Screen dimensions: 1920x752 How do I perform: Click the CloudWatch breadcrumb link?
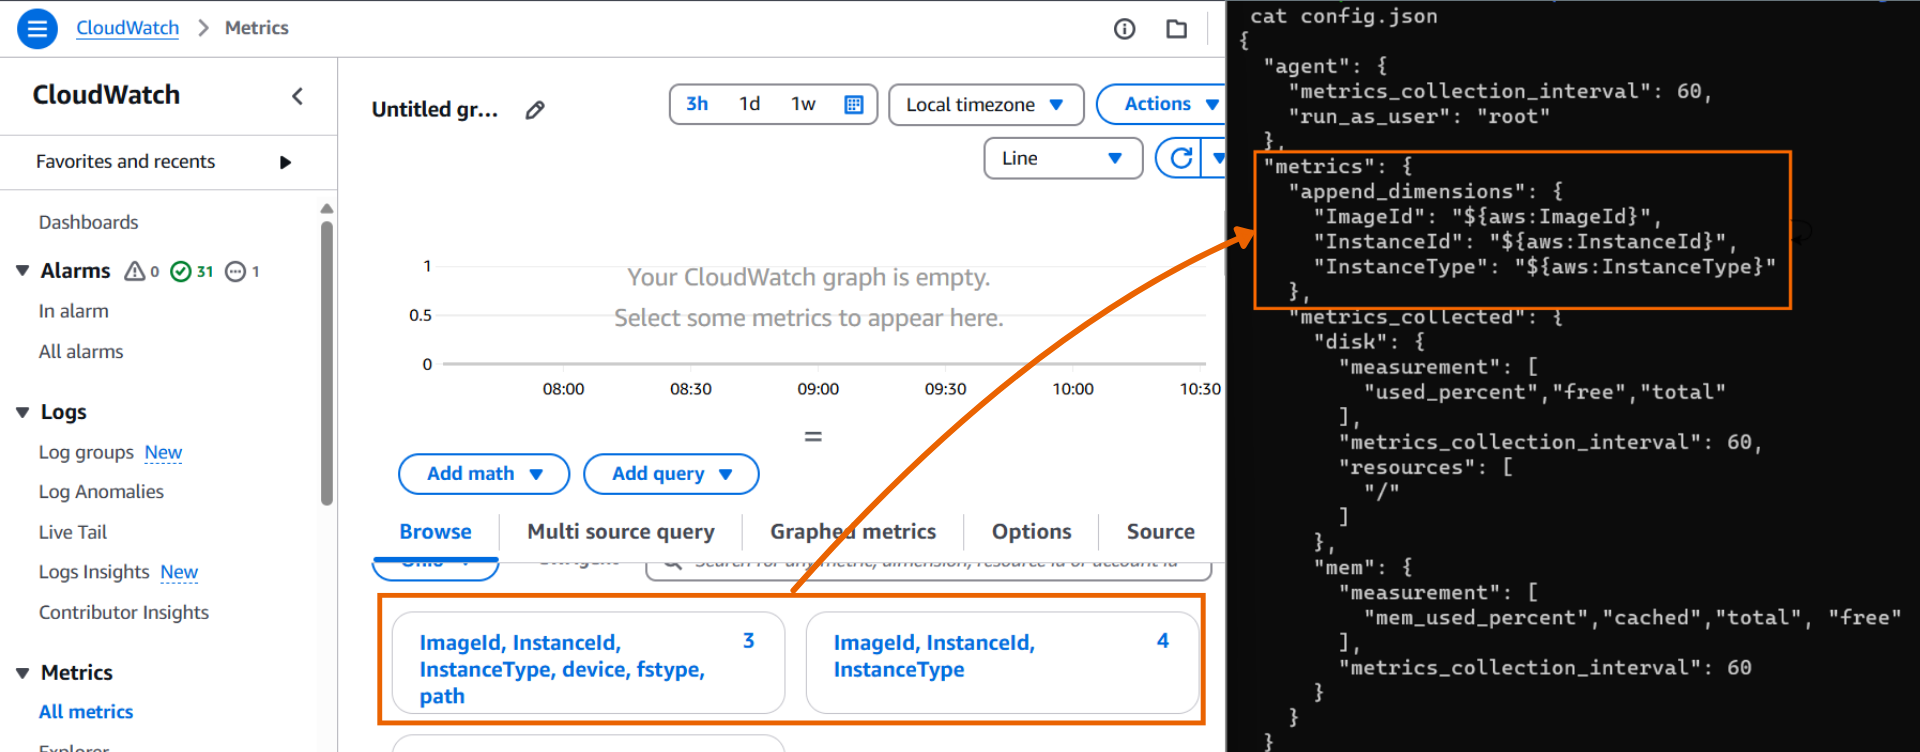click(128, 28)
